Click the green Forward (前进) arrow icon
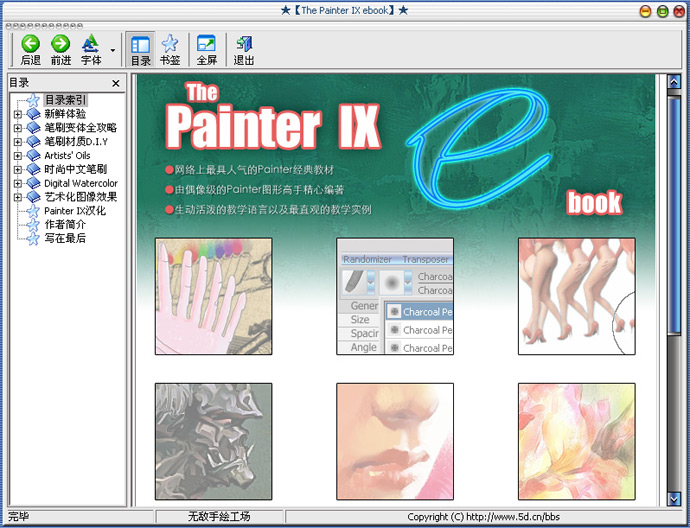 tap(60, 44)
